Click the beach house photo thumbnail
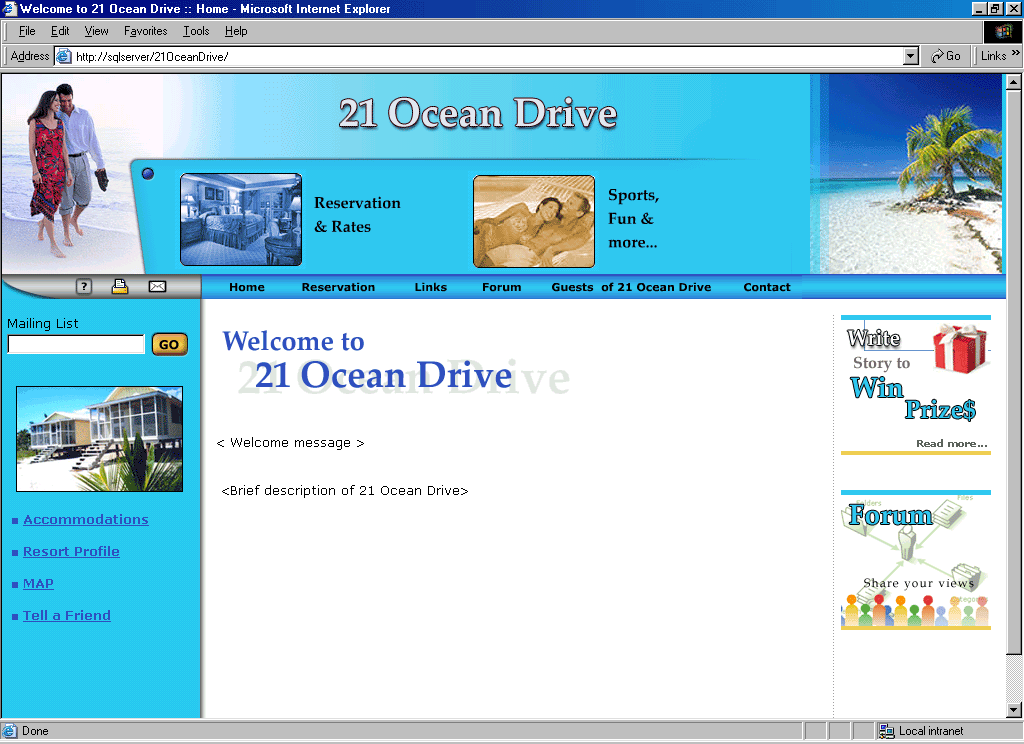 [99, 439]
